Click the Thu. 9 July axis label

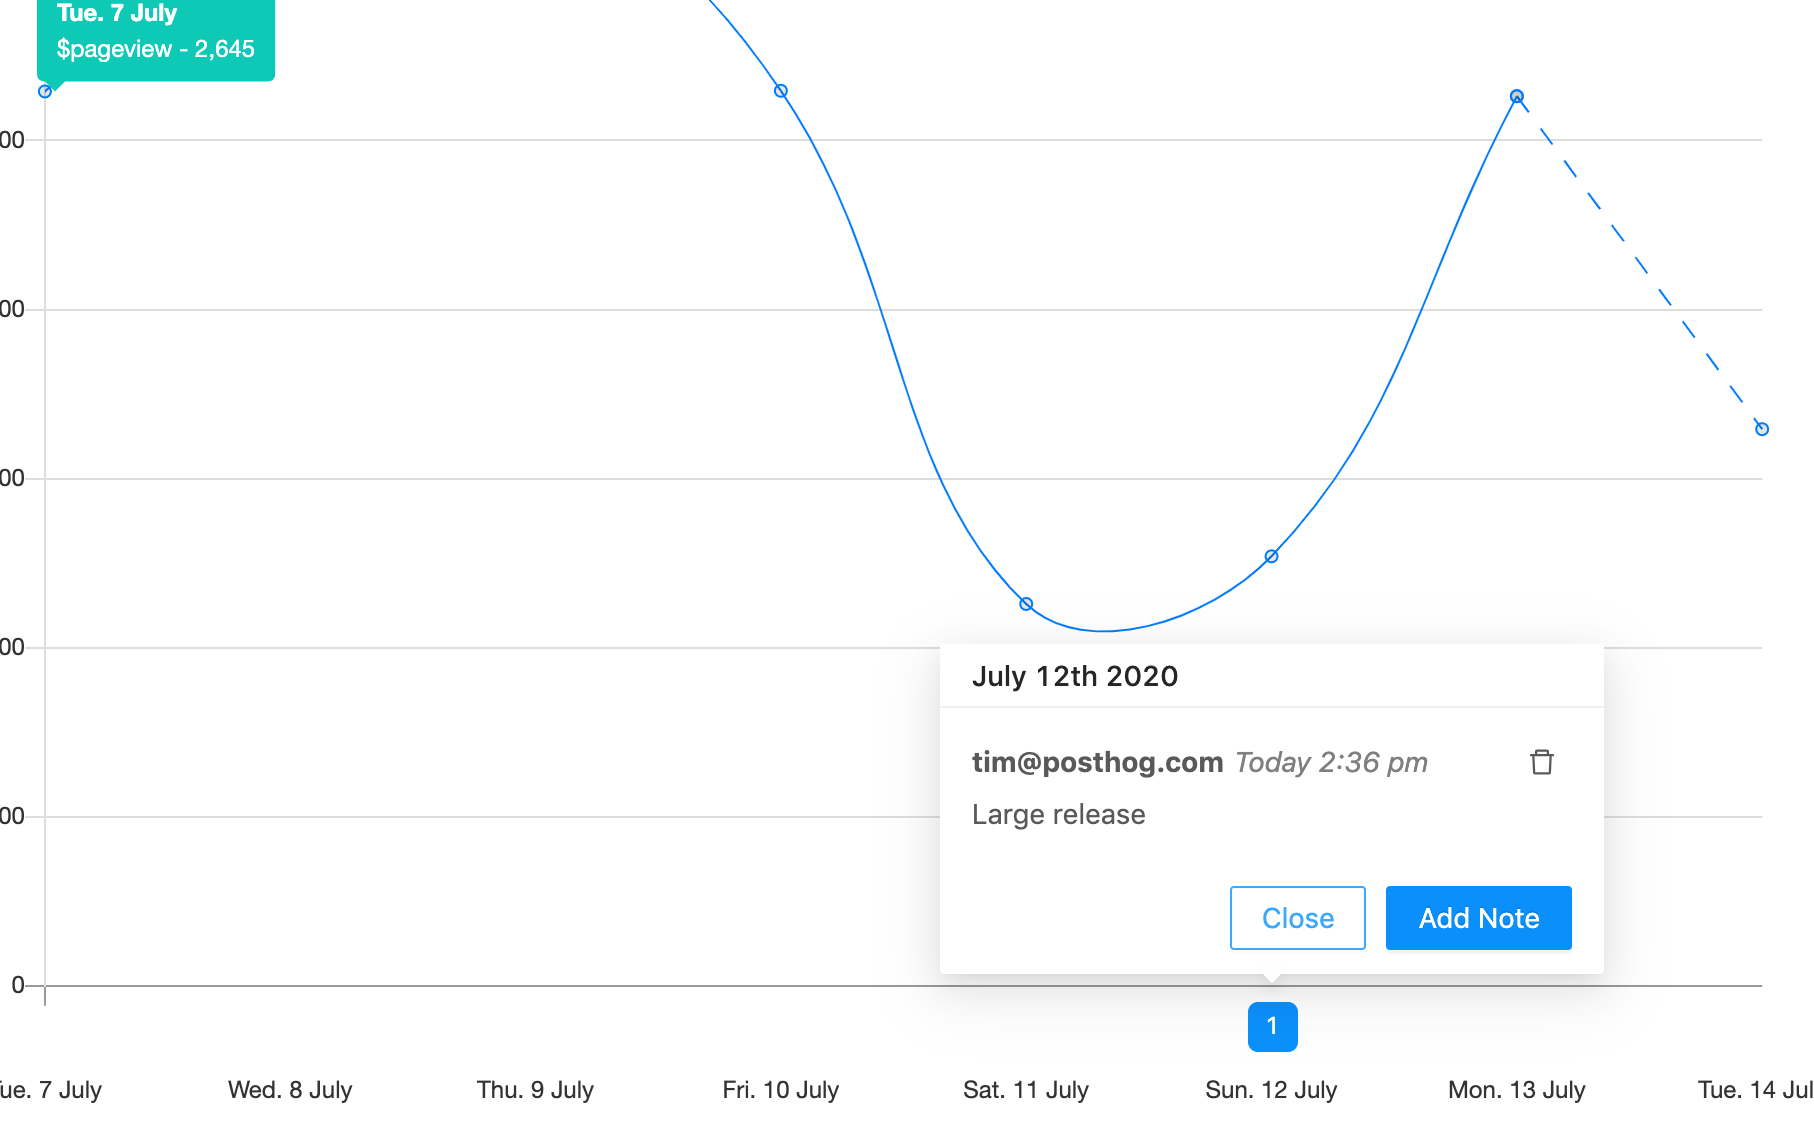[x=535, y=1089]
